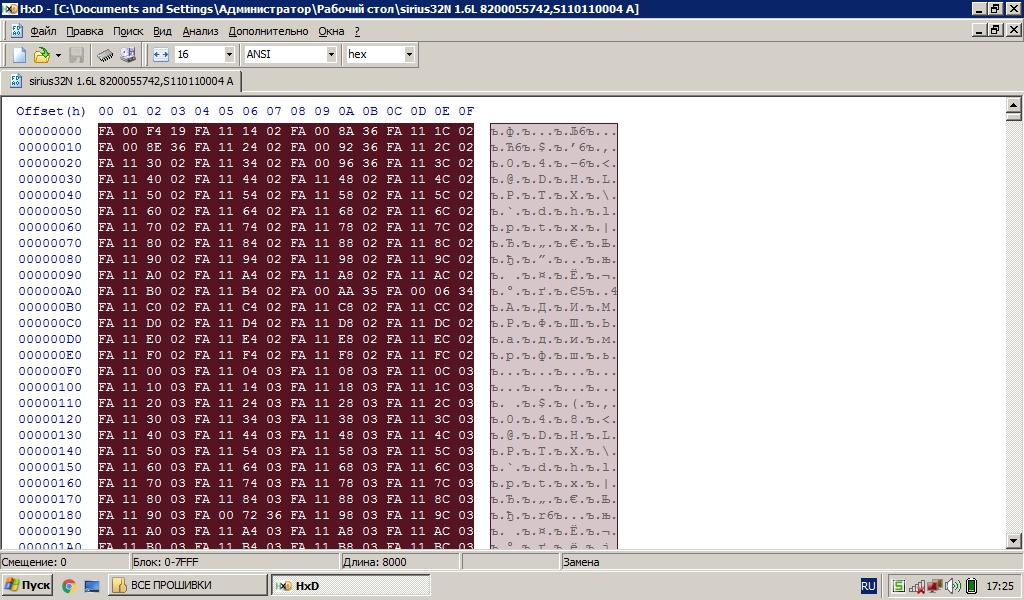Image resolution: width=1024 pixels, height=600 pixels.
Task: Click the Open file folder icon
Action: (x=41, y=55)
